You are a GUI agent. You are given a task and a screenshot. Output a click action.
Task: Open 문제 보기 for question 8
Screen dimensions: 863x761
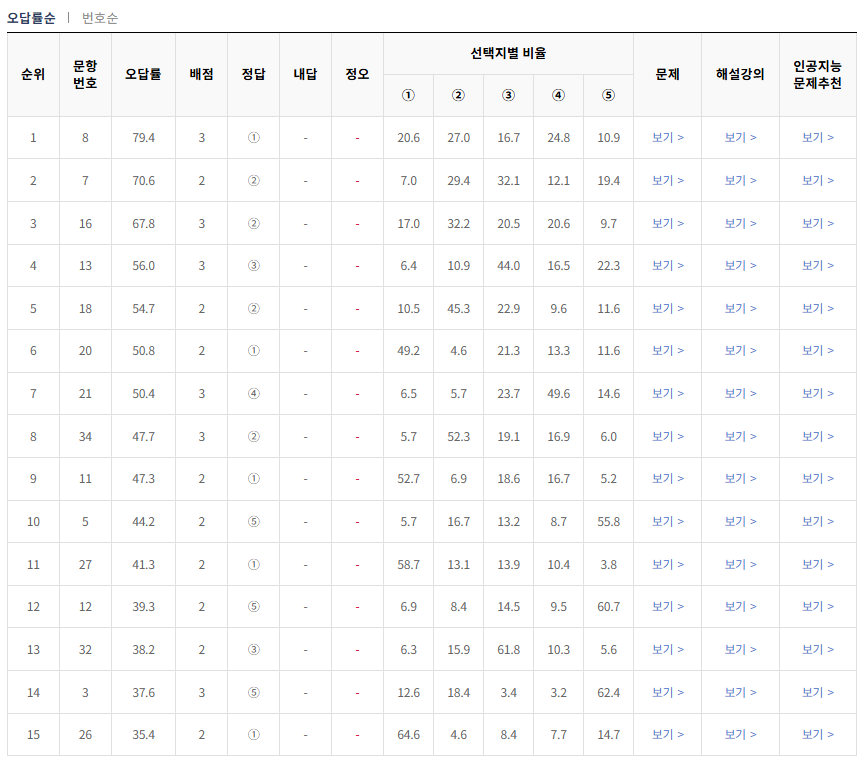click(x=666, y=137)
